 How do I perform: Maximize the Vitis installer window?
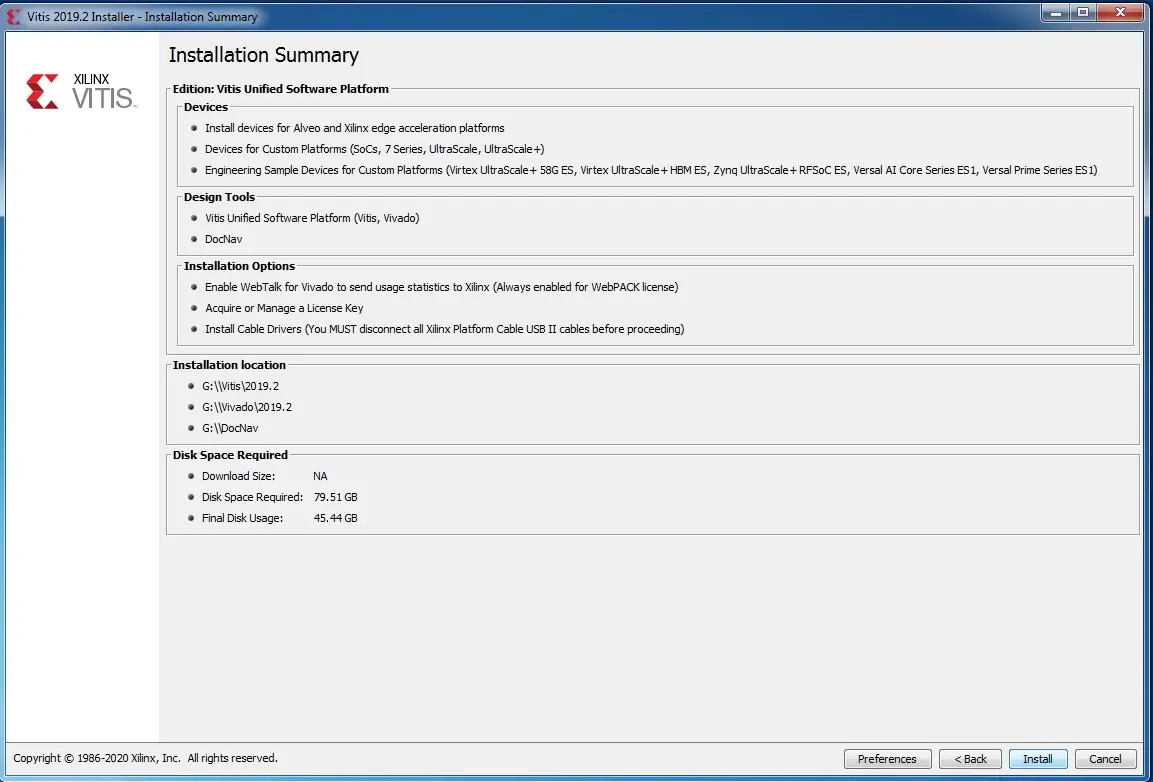click(x=1083, y=12)
